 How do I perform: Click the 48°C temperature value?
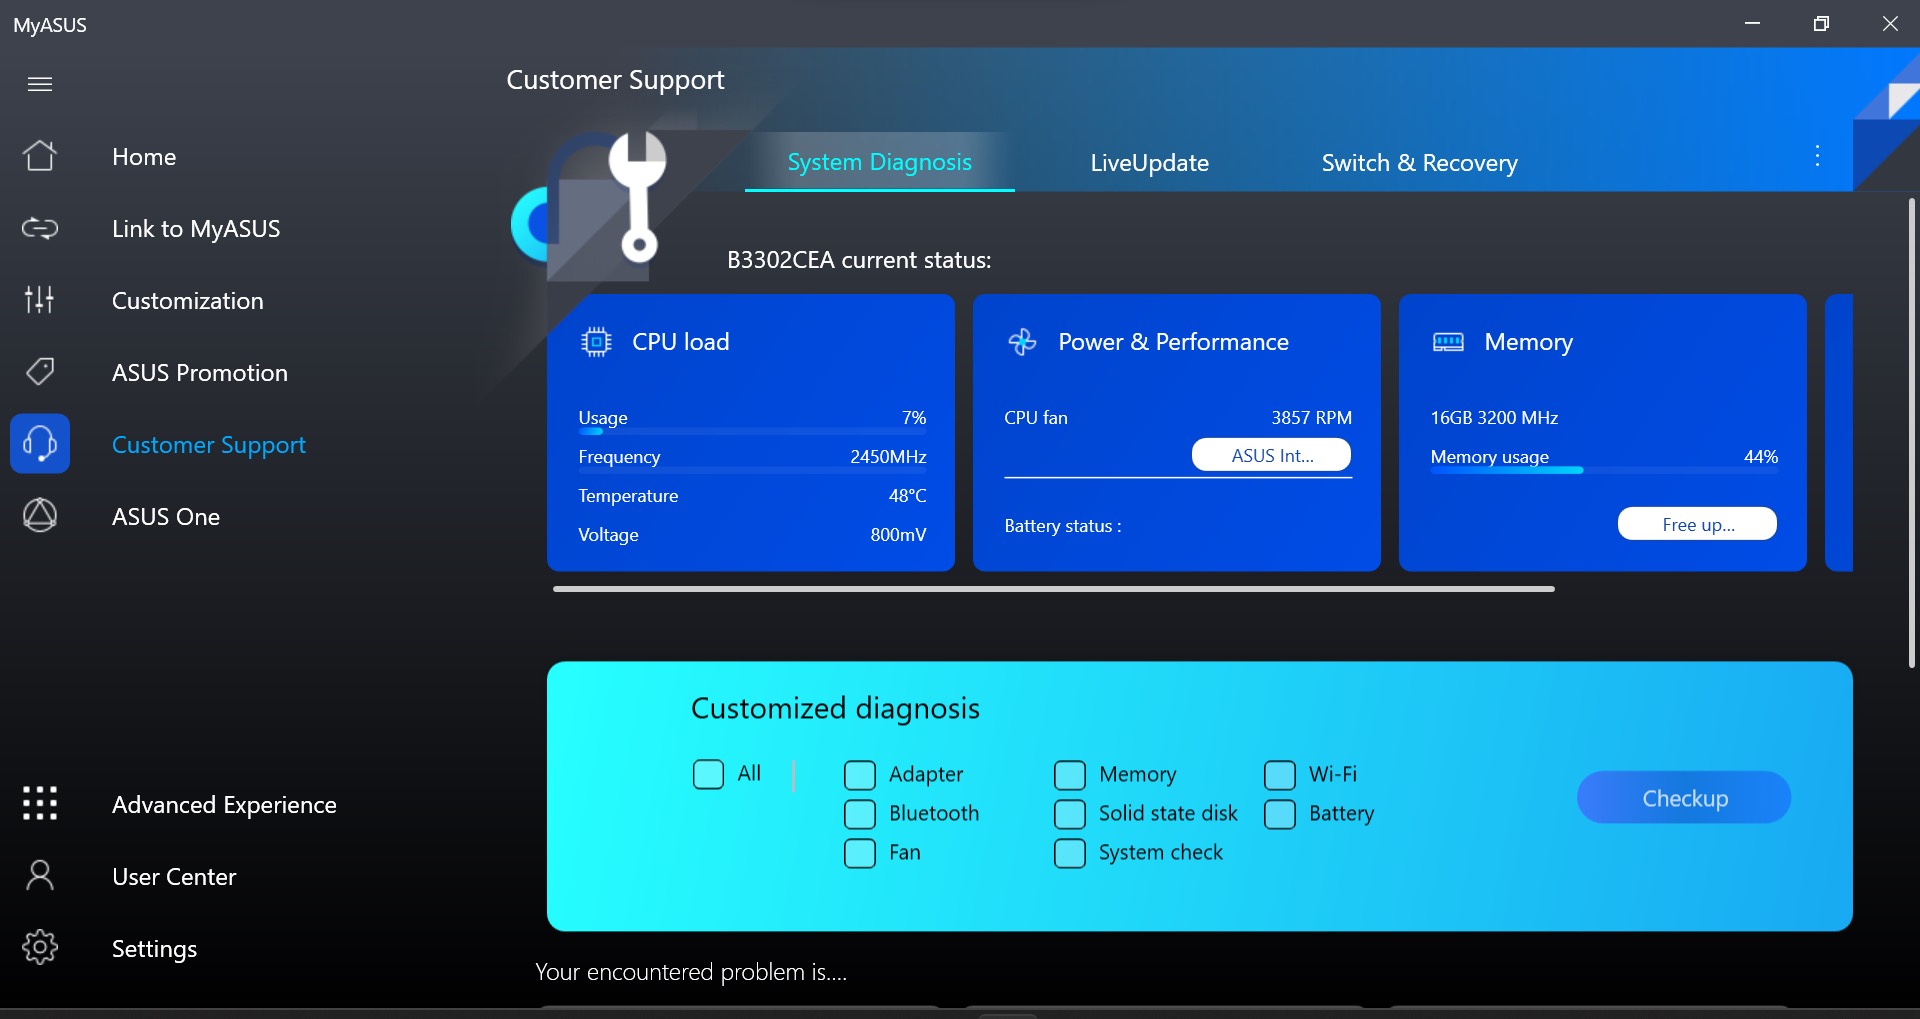[x=907, y=496]
